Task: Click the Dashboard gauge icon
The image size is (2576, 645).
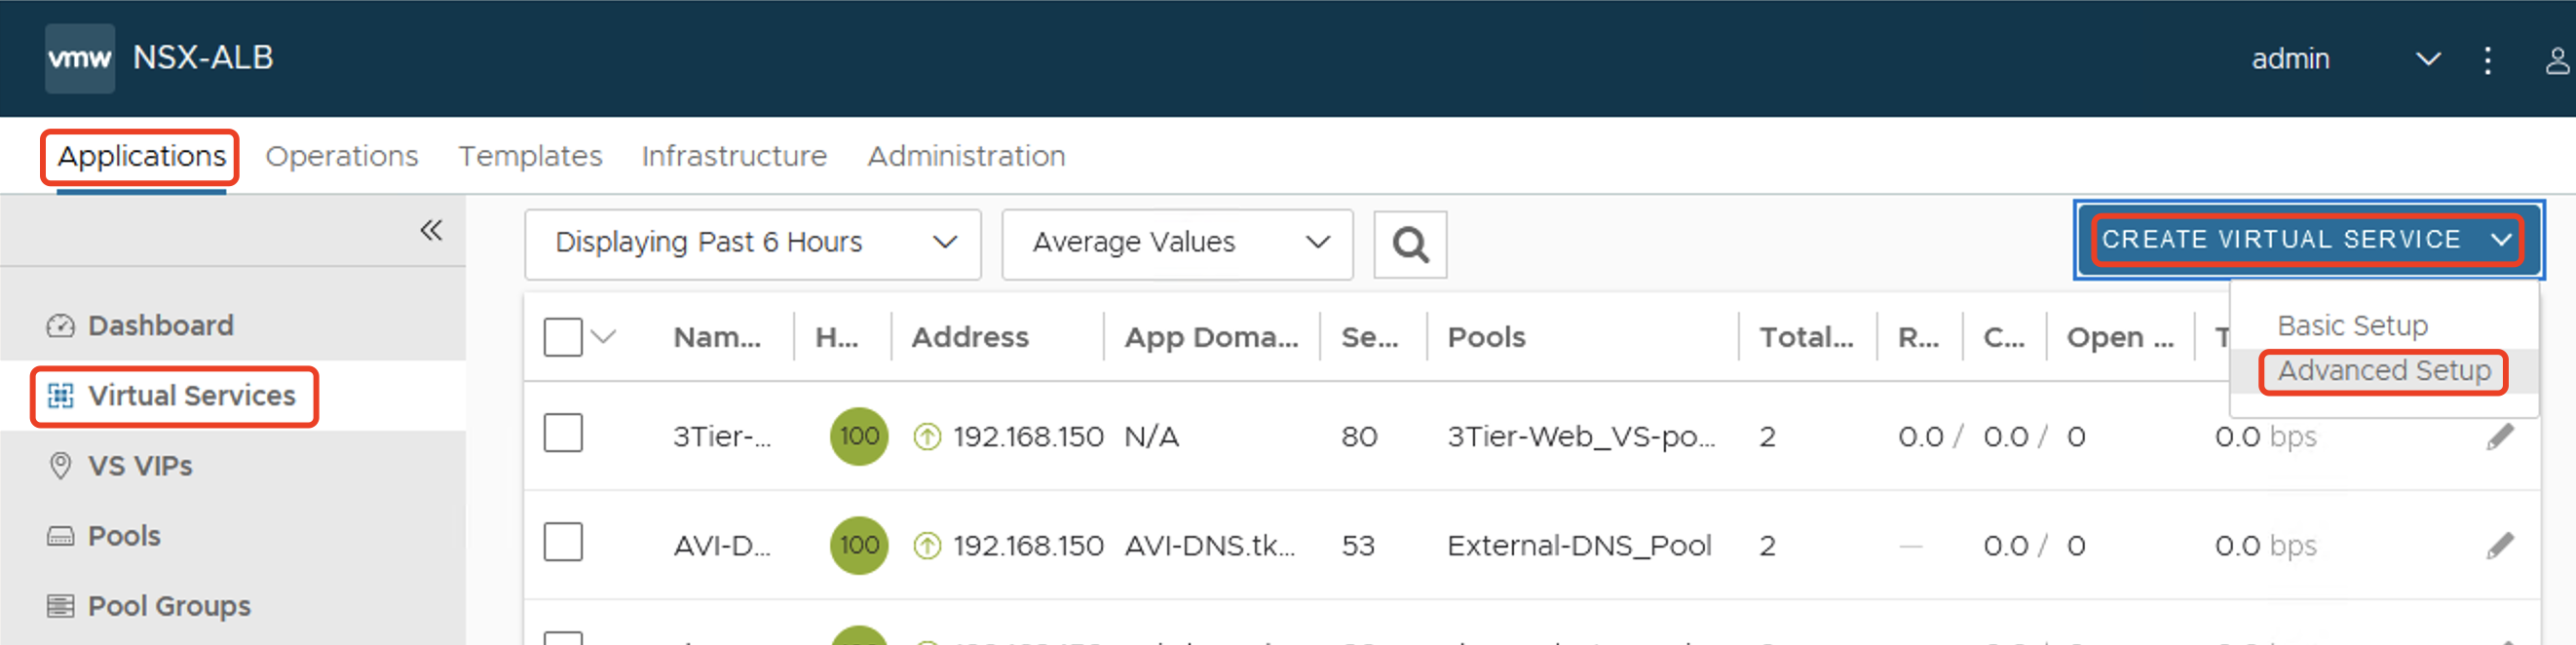Action: [60, 326]
